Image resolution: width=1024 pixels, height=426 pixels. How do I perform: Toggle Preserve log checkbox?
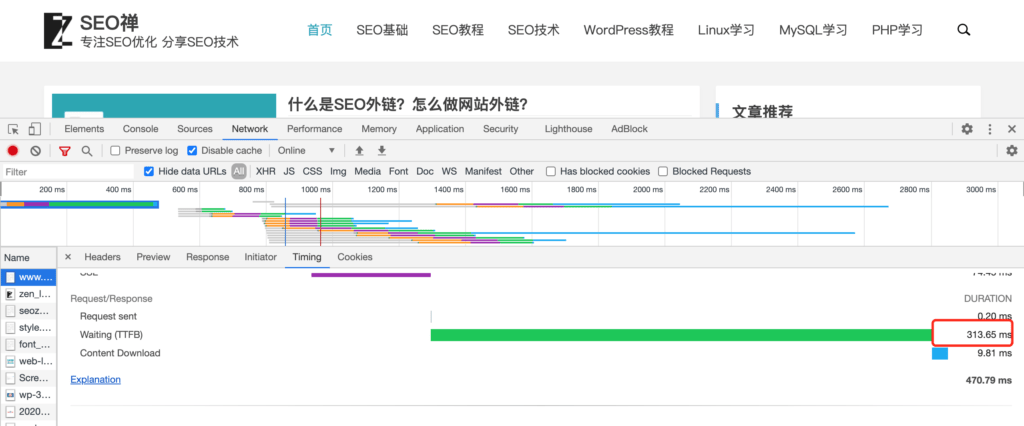116,151
